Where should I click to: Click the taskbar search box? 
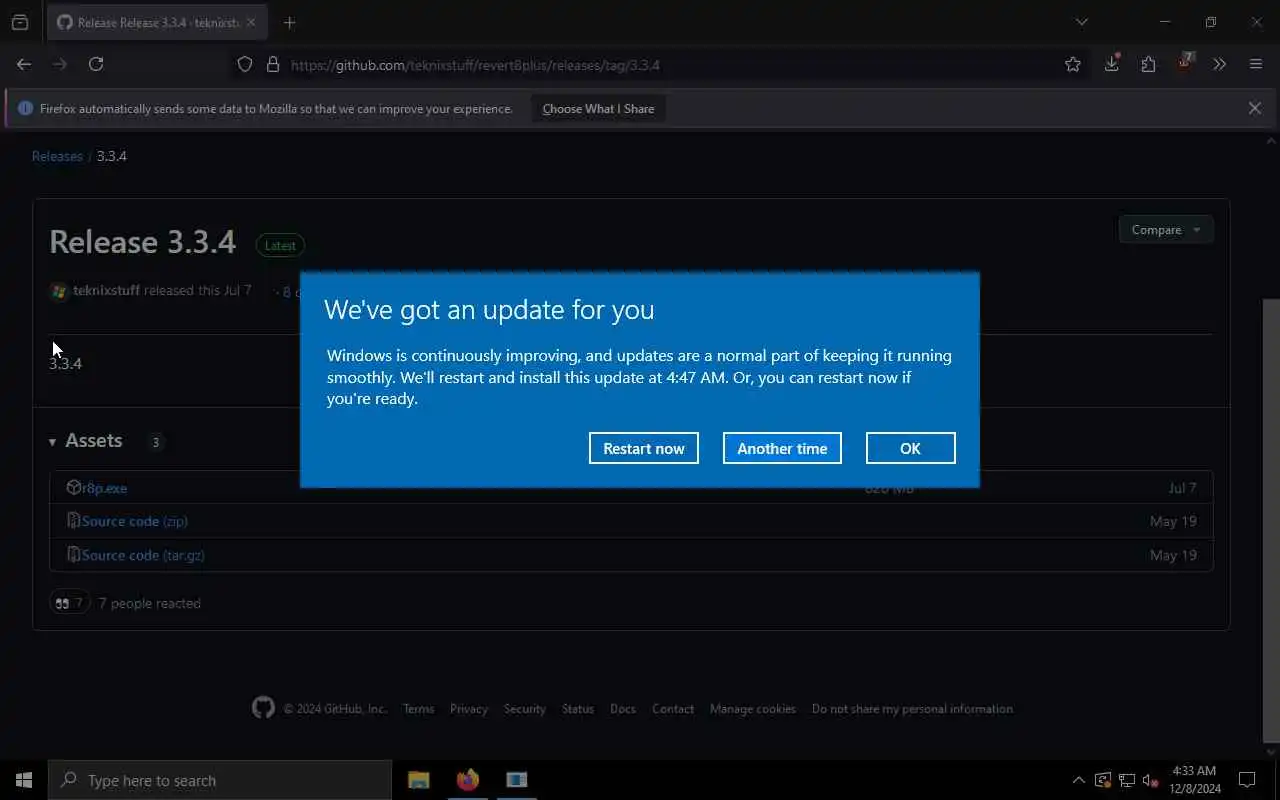[x=220, y=780]
